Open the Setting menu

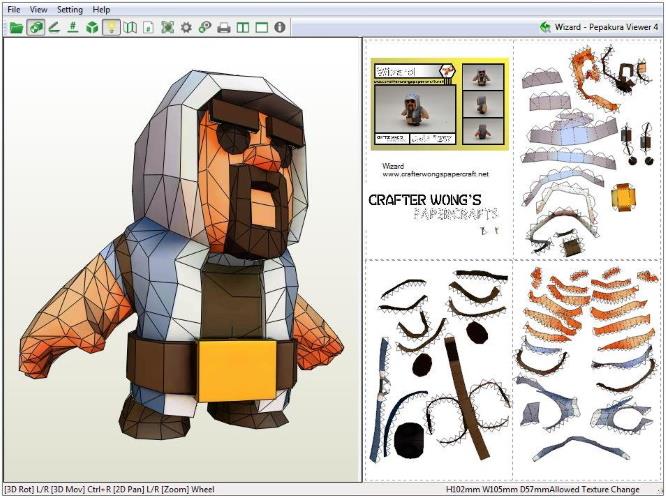[70, 9]
